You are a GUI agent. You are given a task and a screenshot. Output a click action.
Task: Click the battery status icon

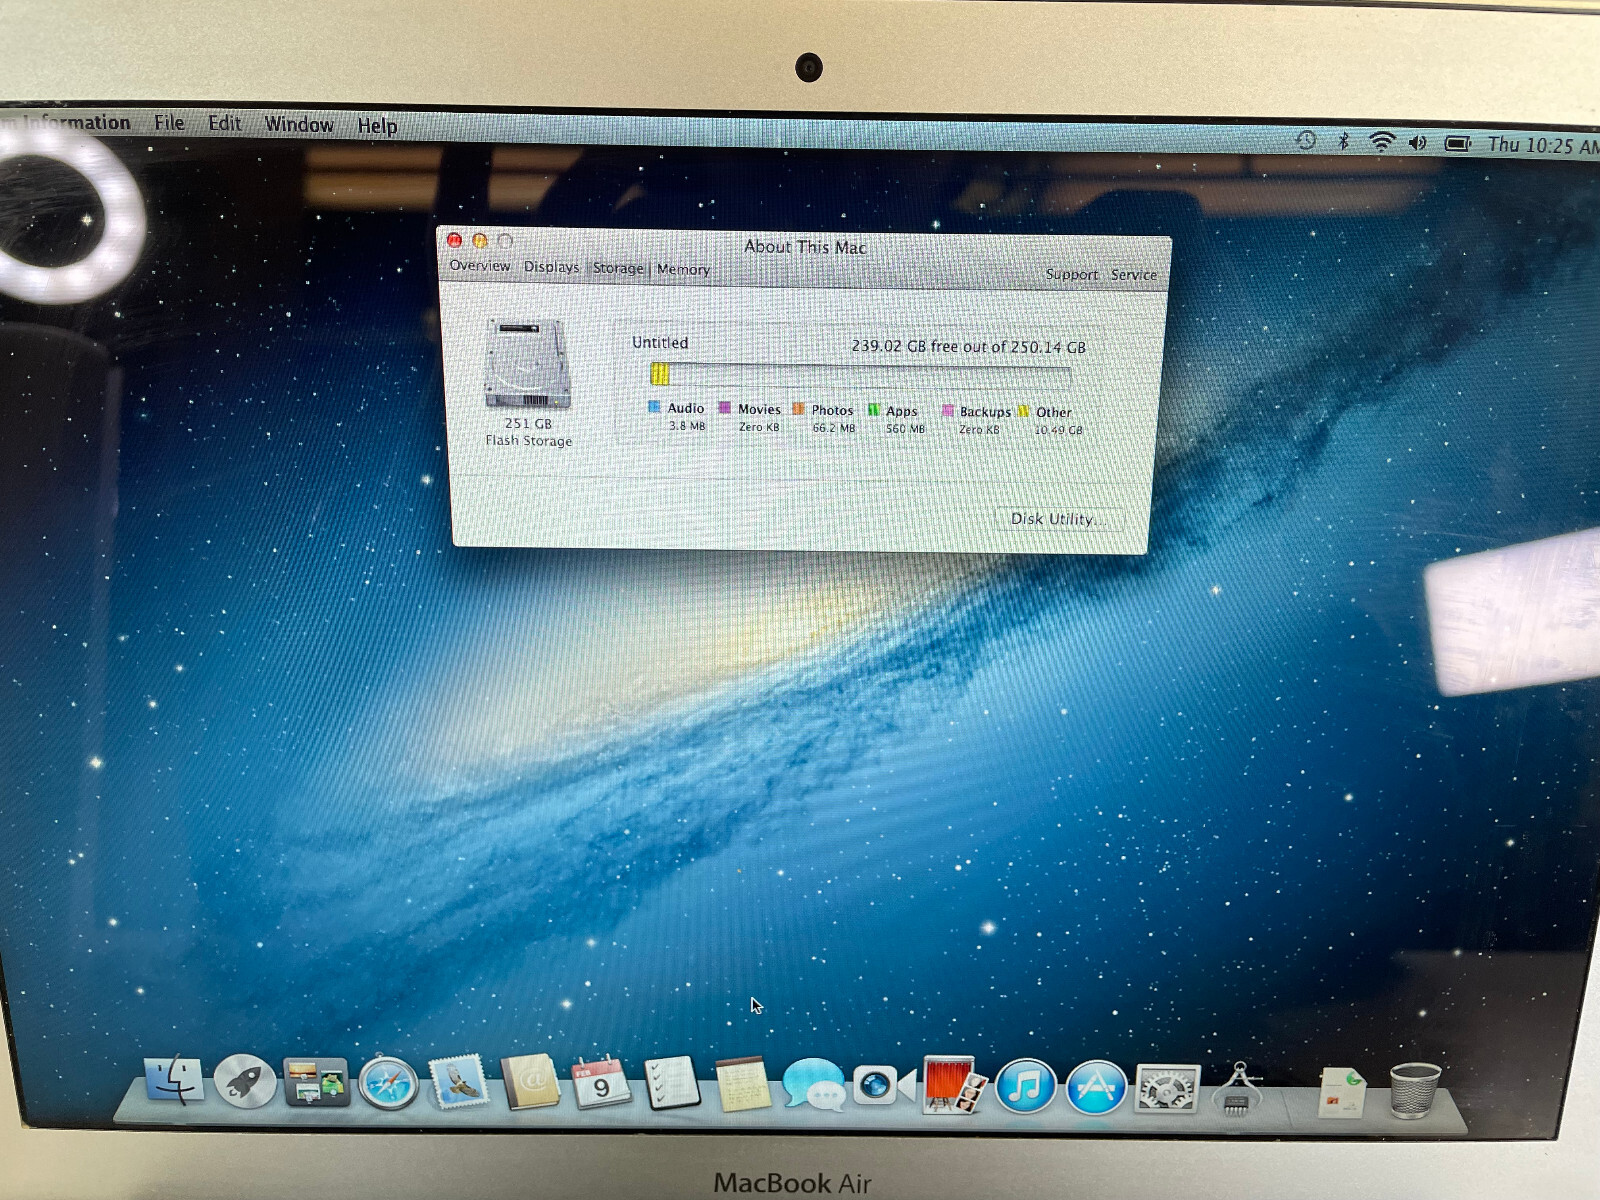1458,144
